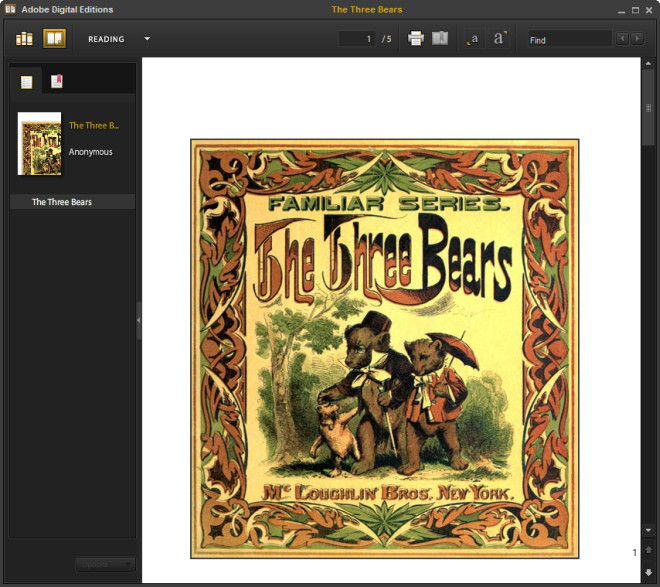Select the Reading view icon
The height and width of the screenshot is (587, 660).
[54, 39]
